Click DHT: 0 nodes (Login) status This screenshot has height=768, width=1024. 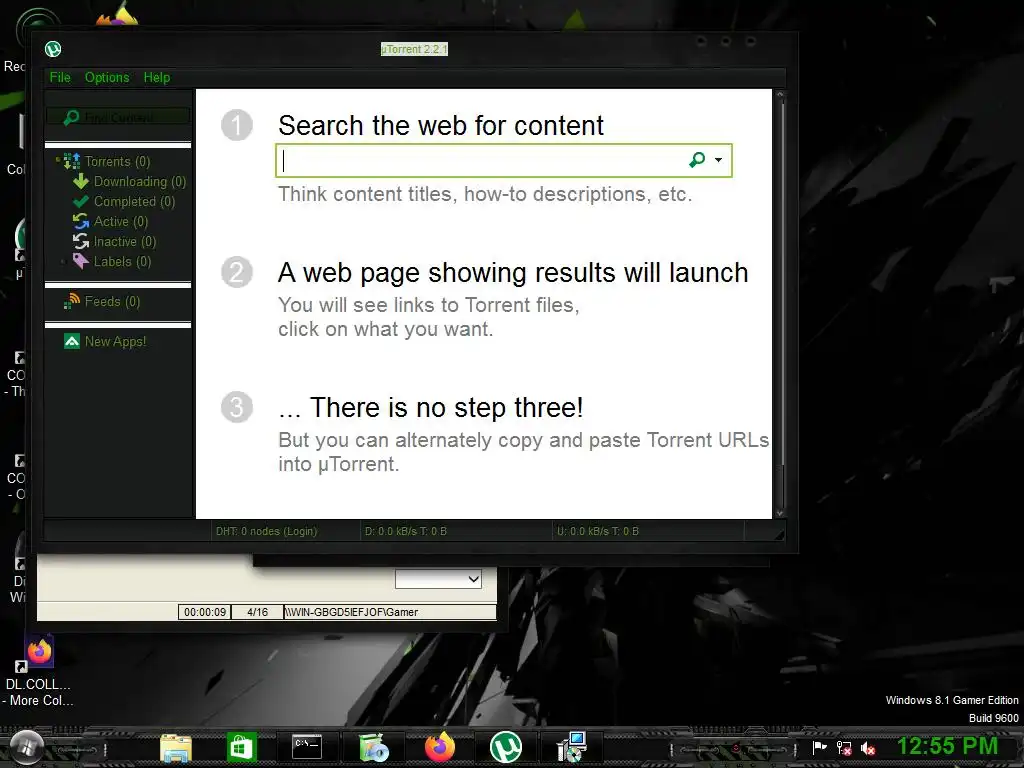pos(266,532)
